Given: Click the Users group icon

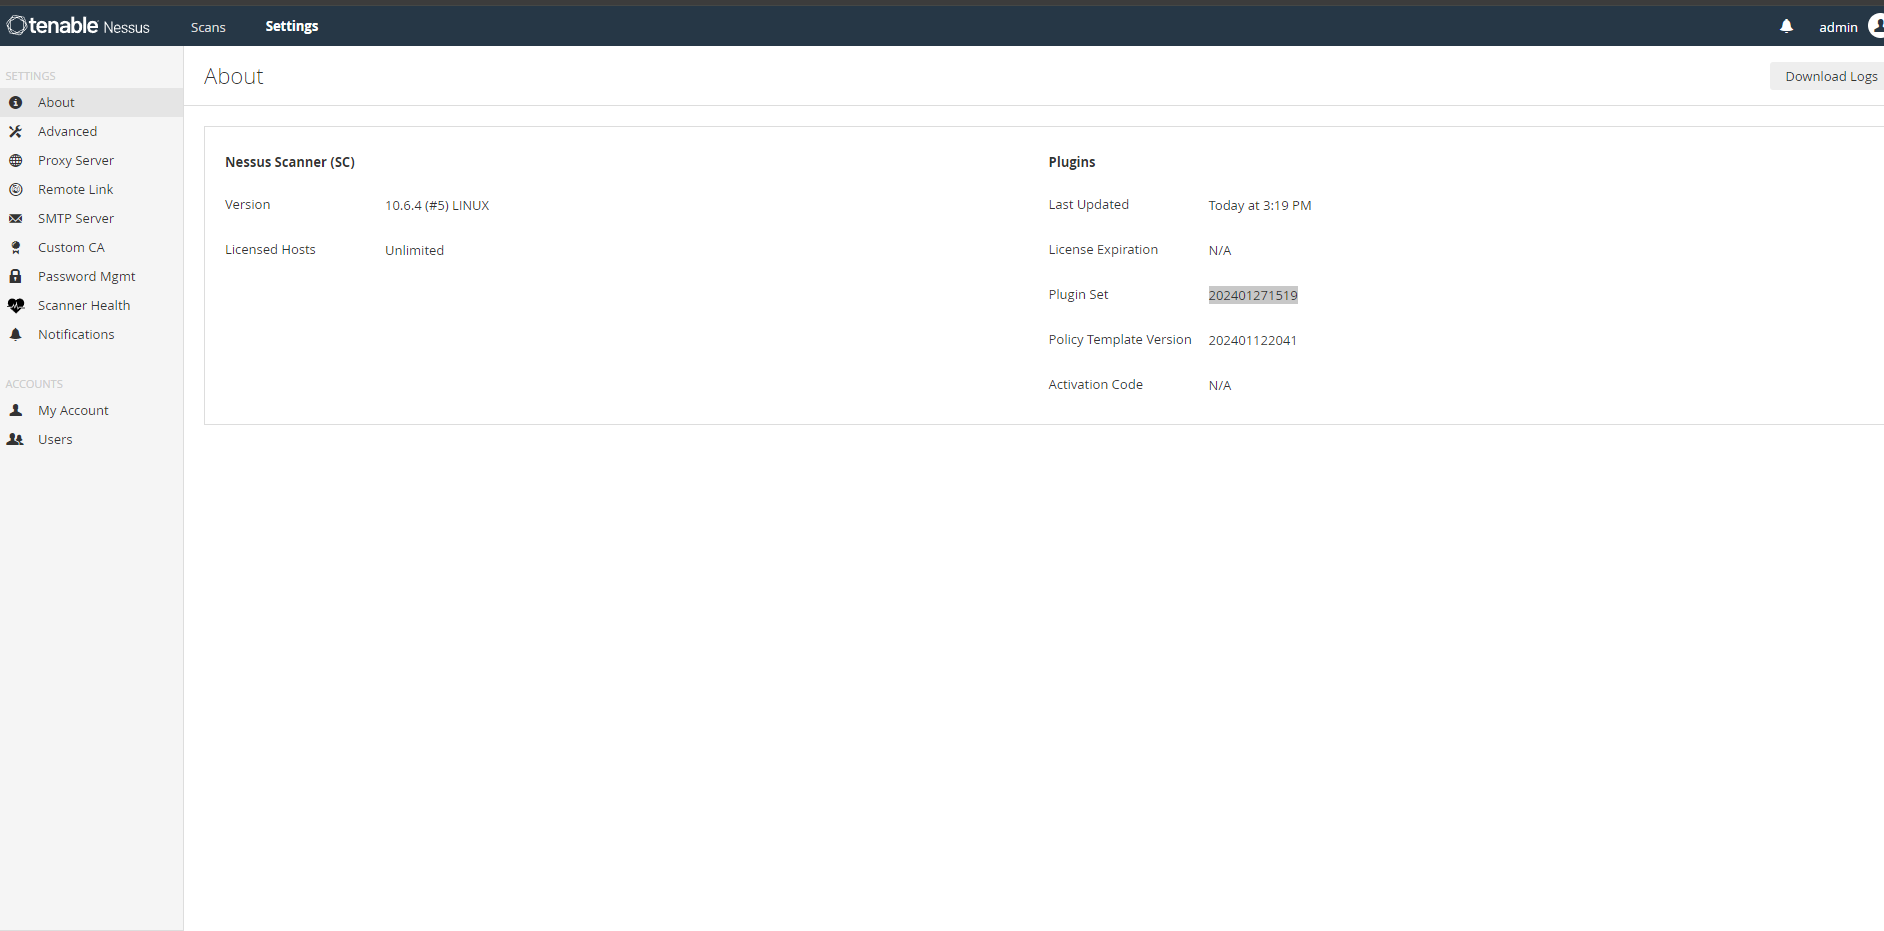Looking at the screenshot, I should coord(16,439).
